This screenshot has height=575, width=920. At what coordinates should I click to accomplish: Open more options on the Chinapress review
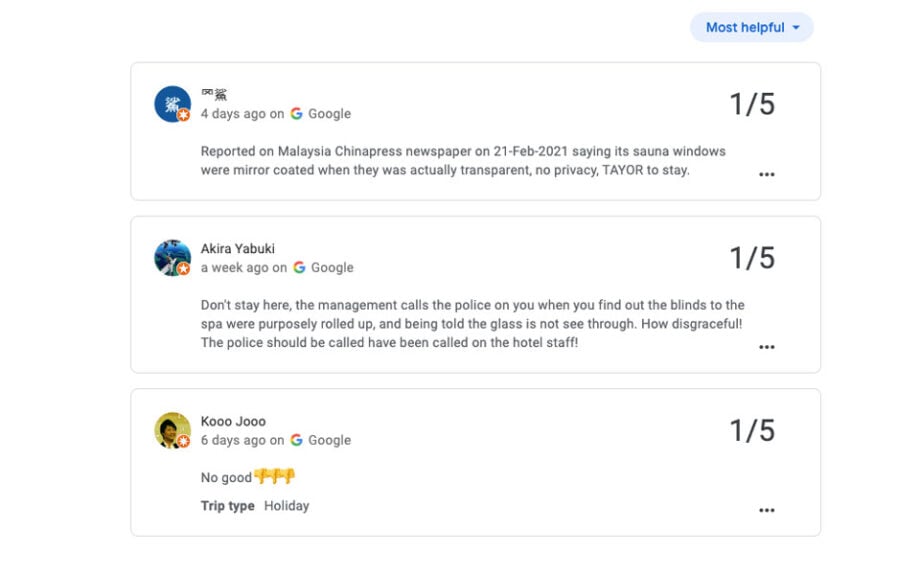click(x=767, y=174)
